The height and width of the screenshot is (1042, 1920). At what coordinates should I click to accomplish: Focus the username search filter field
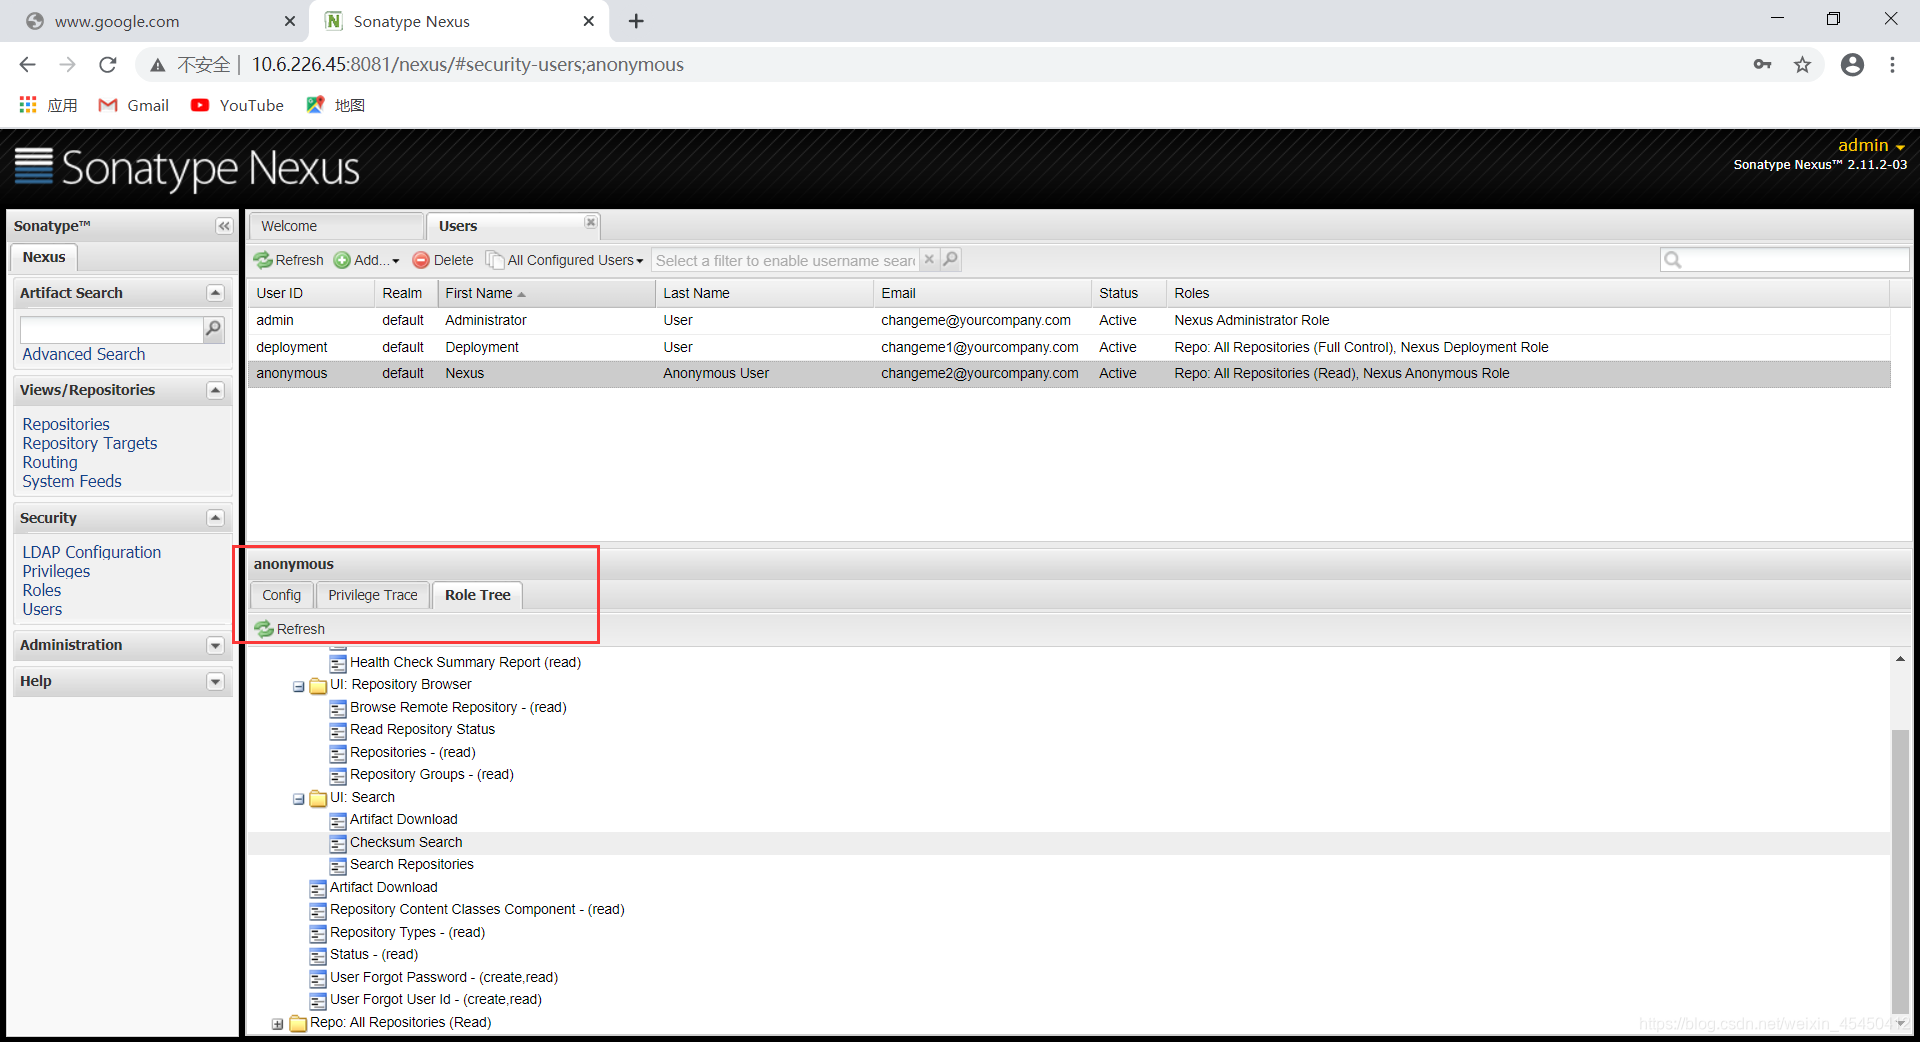785,261
